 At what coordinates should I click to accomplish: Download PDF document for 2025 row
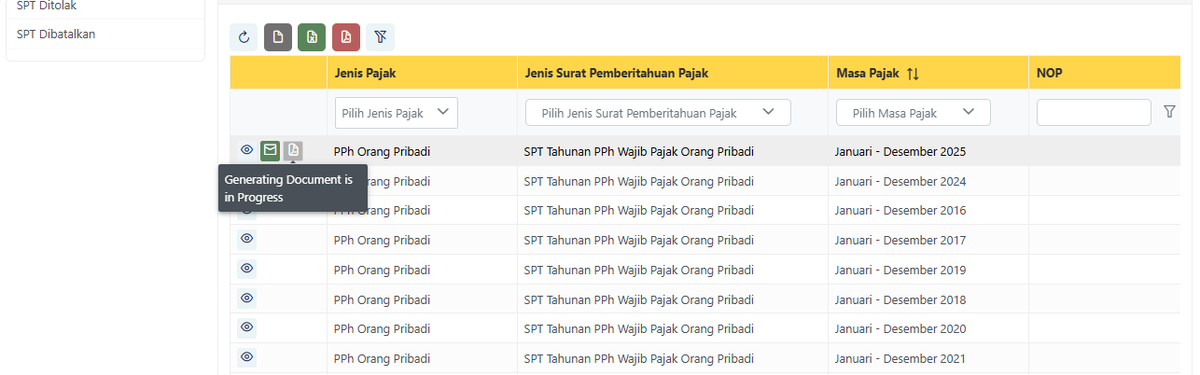(292, 150)
